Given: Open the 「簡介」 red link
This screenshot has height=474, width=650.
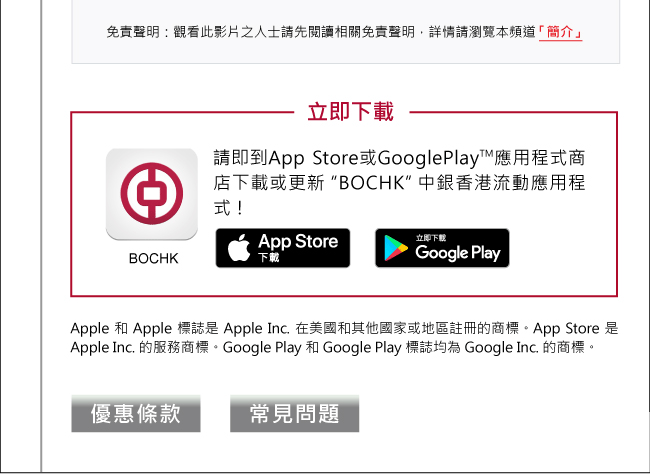Looking at the screenshot, I should pyautogui.click(x=560, y=32).
